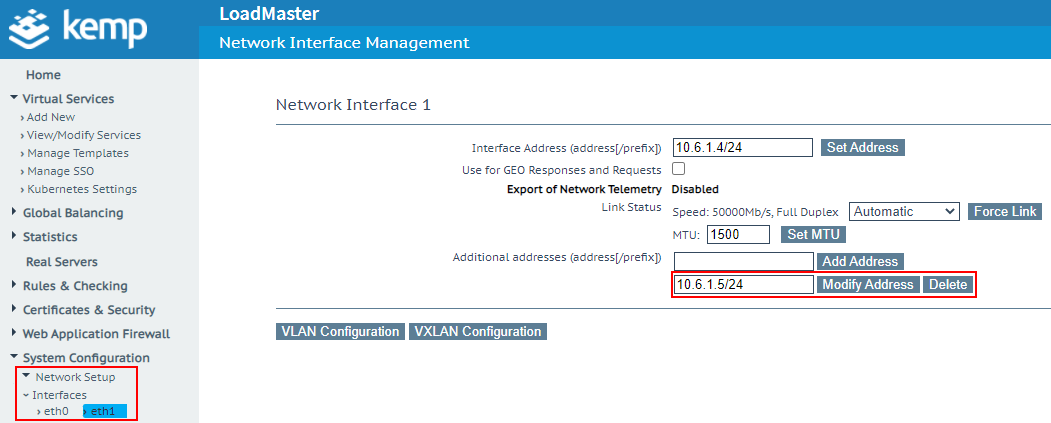Open the Real Servers page

tap(62, 262)
